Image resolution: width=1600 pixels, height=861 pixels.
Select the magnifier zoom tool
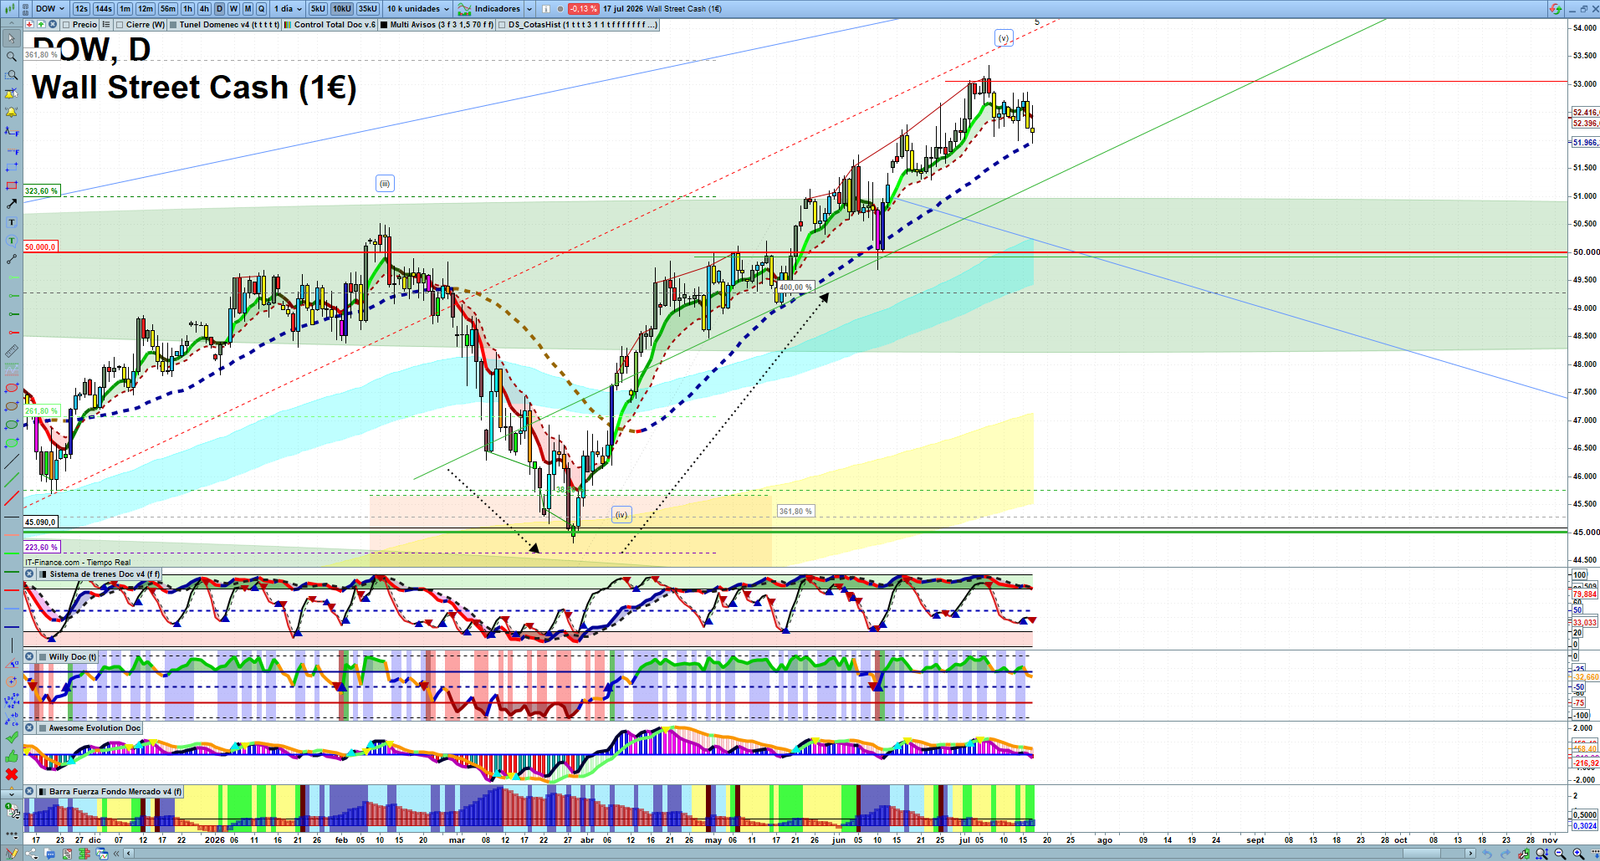point(11,56)
